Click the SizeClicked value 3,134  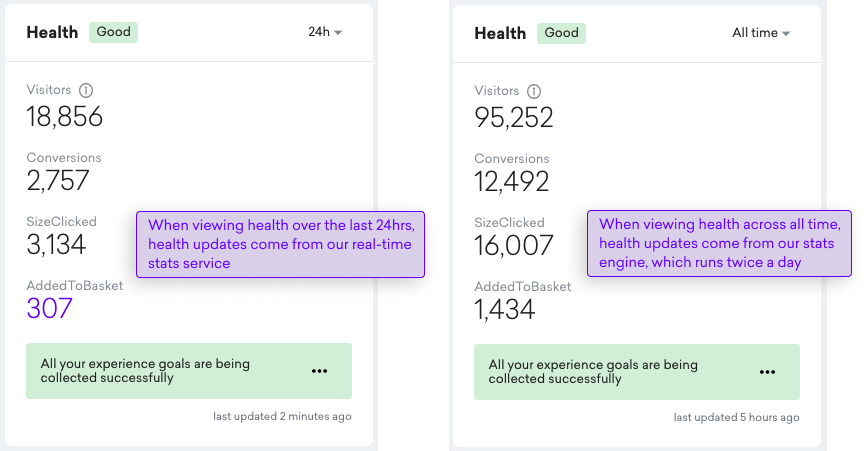[56, 245]
